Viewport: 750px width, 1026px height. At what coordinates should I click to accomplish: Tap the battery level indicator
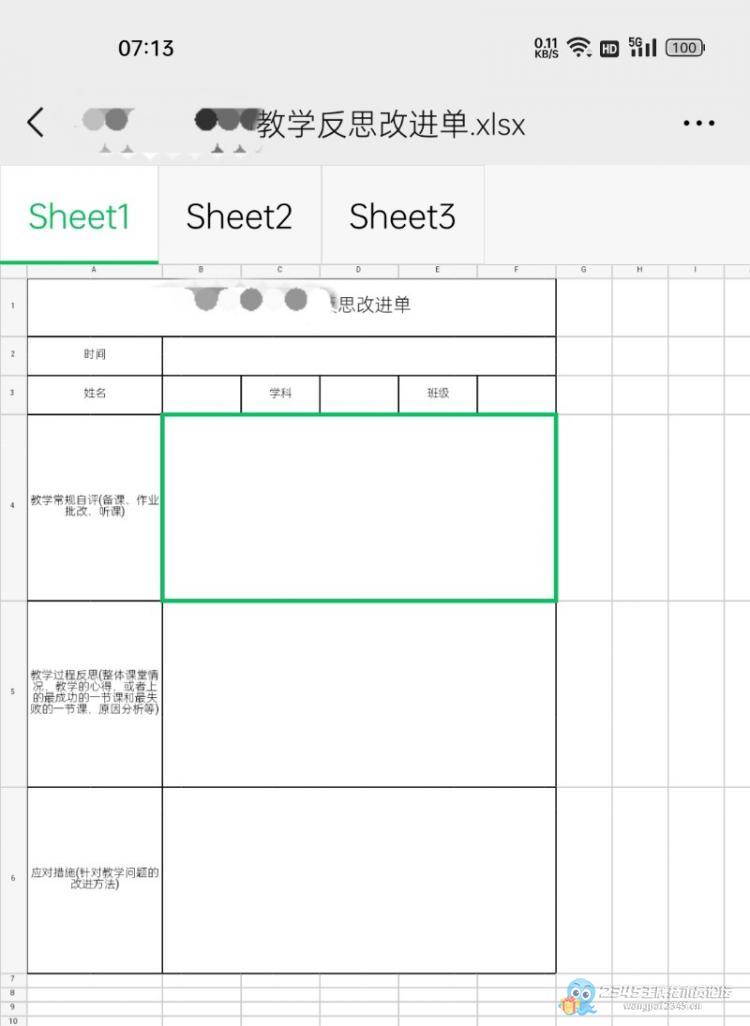pyautogui.click(x=685, y=47)
